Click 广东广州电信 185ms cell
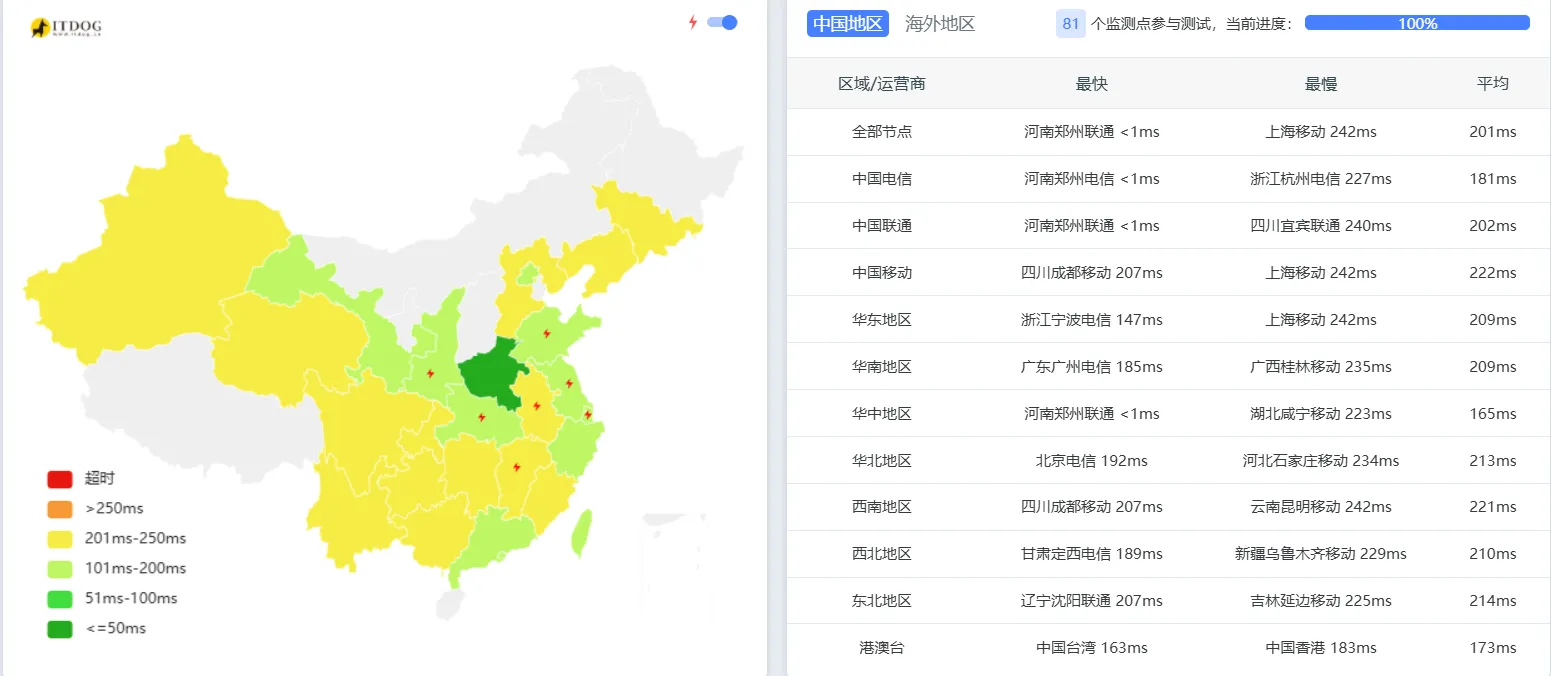The width and height of the screenshot is (1551, 676). point(1092,367)
